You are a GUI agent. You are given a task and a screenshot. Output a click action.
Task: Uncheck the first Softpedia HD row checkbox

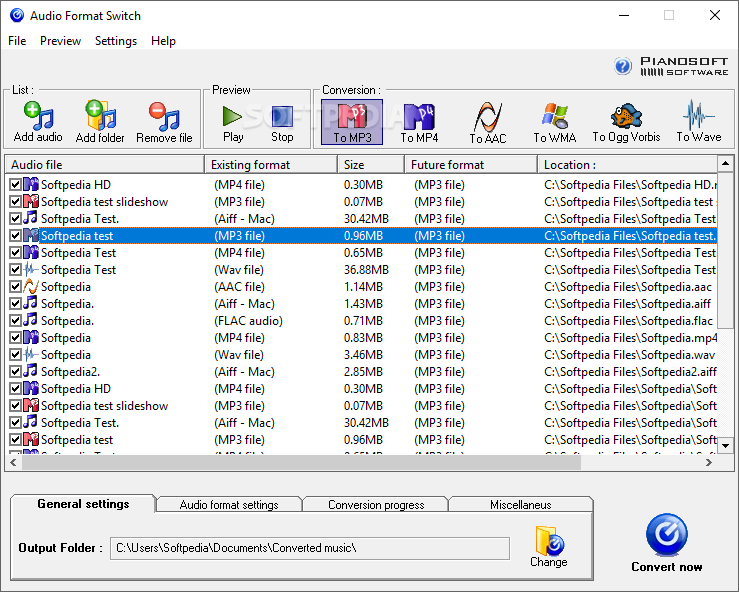pos(15,184)
